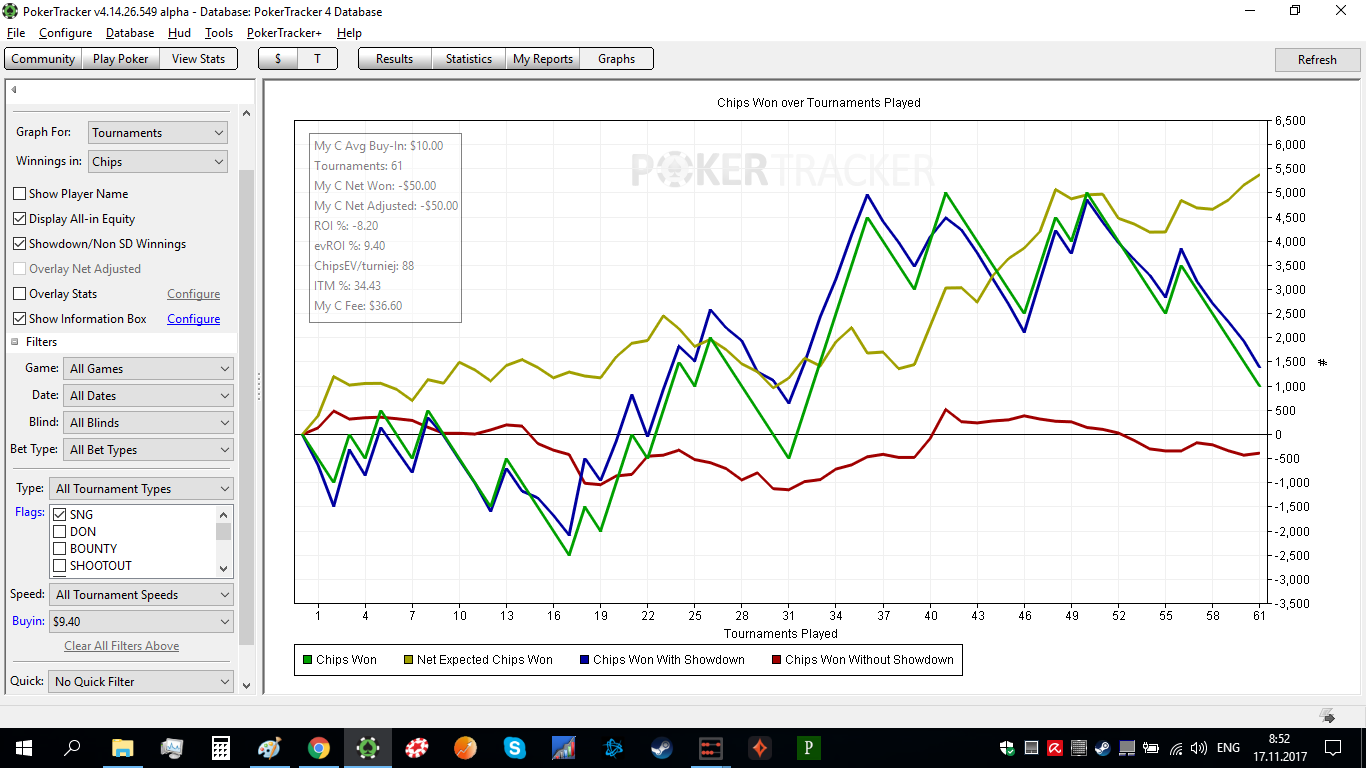Click Configure link next to Information Box
Viewport: 1366px width, 768px height.
(194, 319)
